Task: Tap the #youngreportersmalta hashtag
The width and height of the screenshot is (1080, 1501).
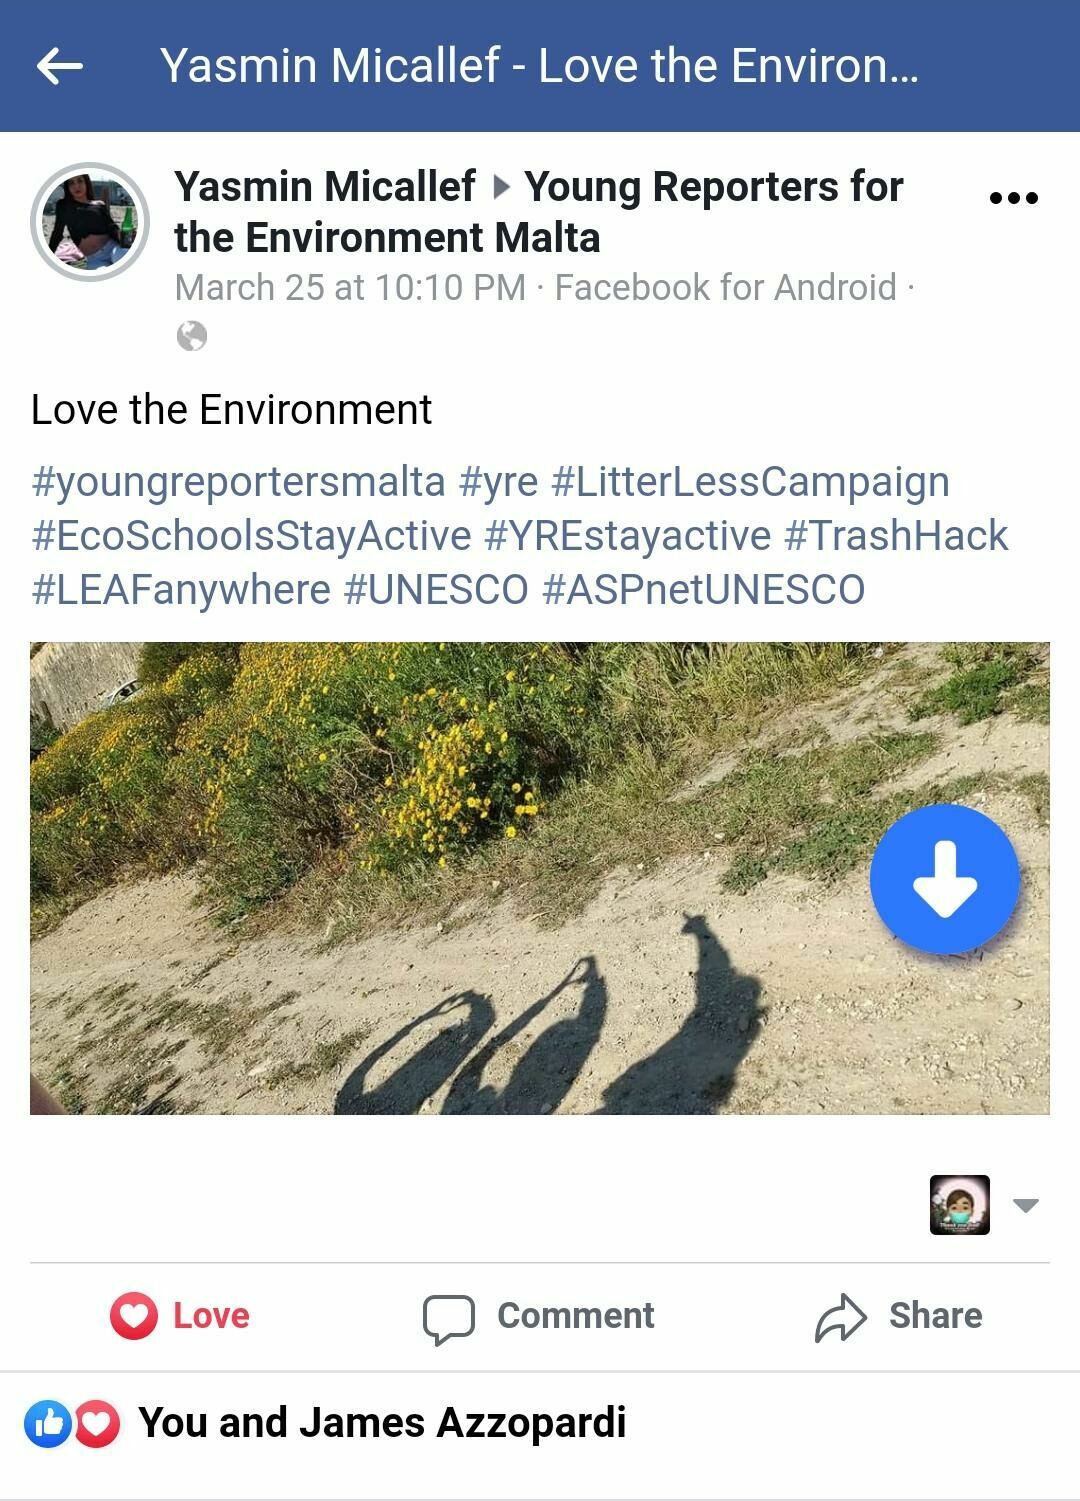Action: point(238,482)
